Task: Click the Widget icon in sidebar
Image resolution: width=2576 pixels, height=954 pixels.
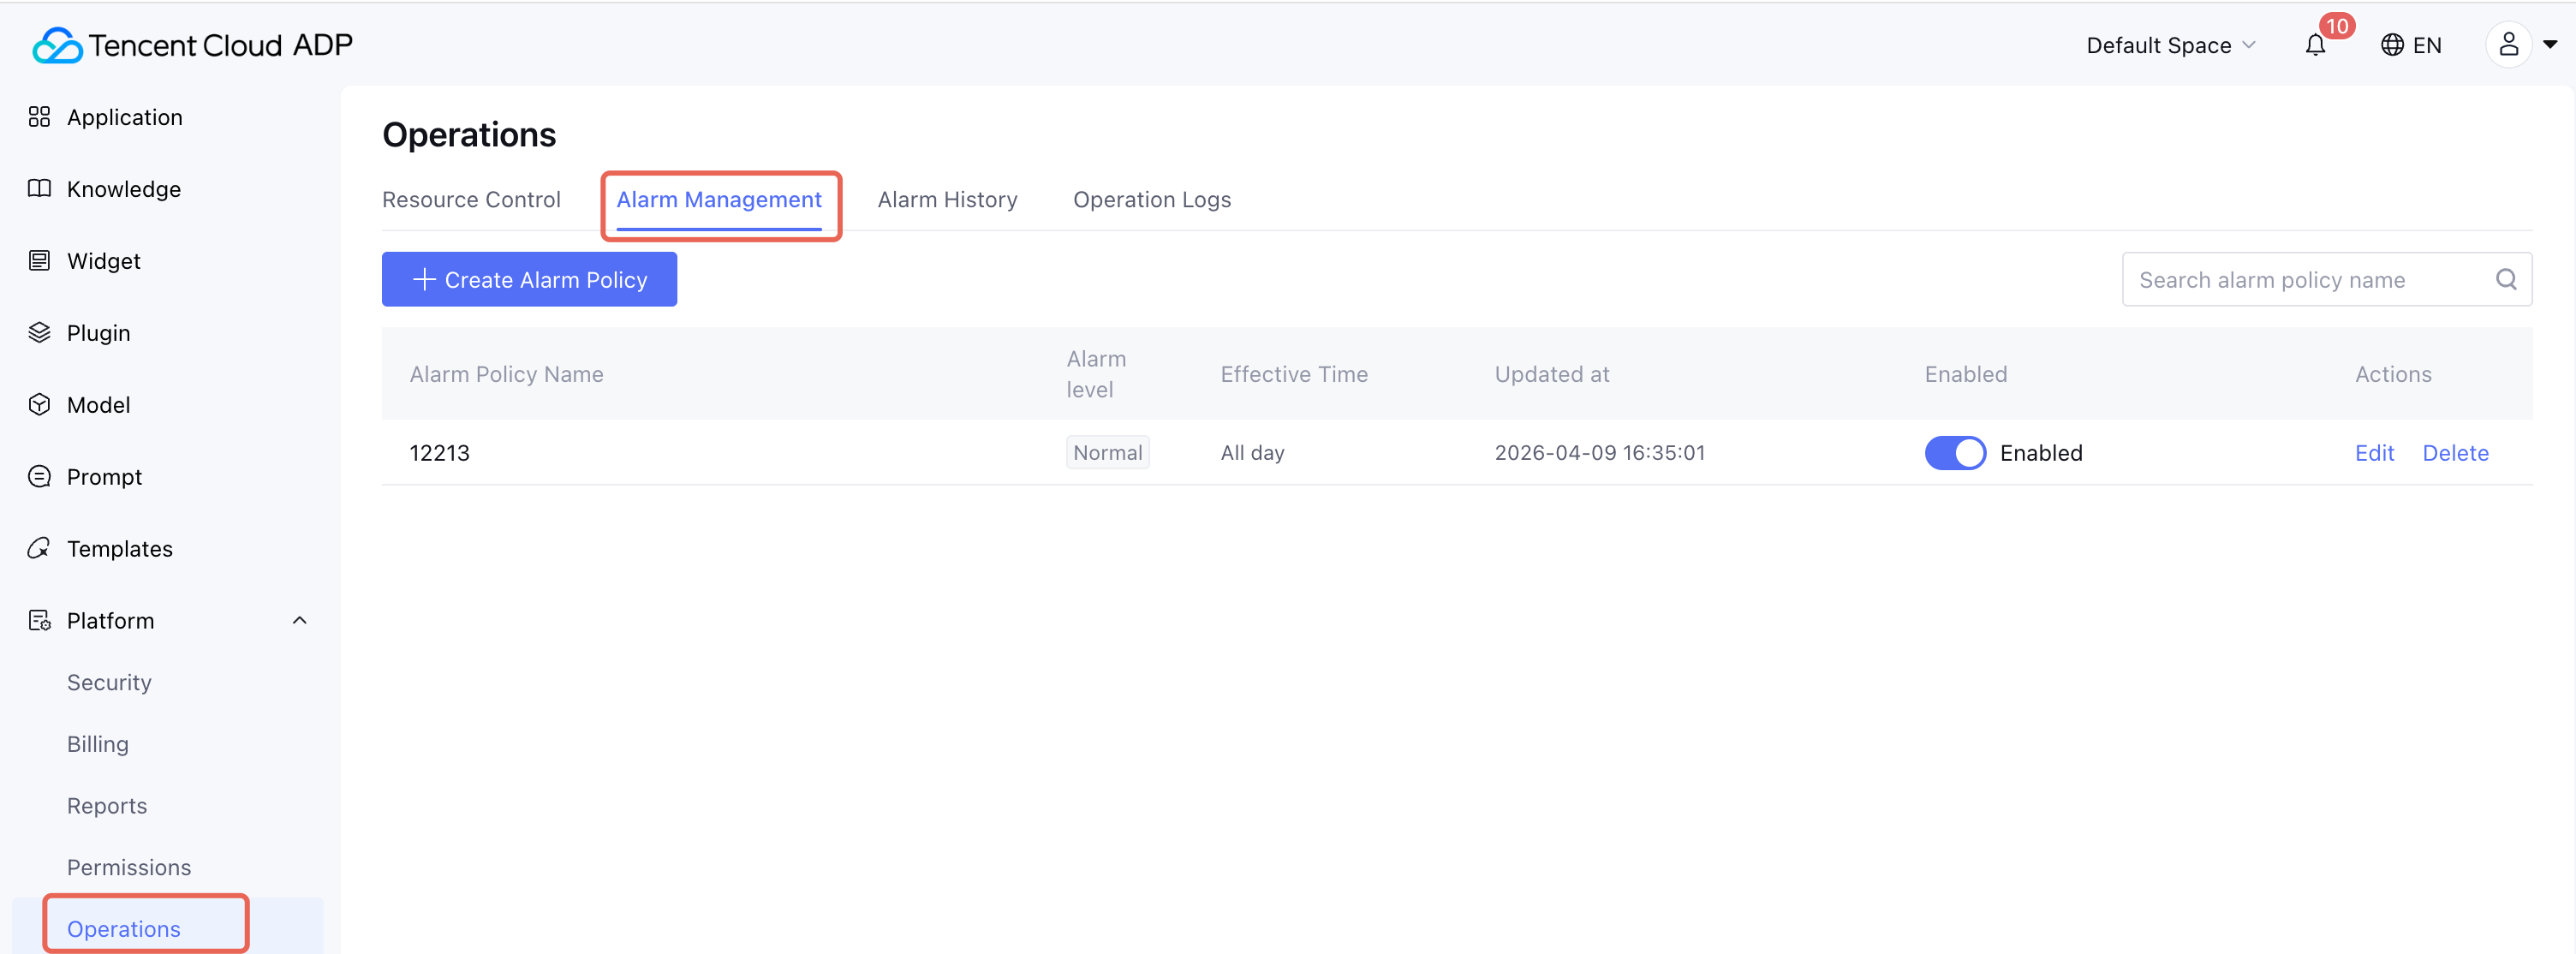Action: (x=39, y=261)
